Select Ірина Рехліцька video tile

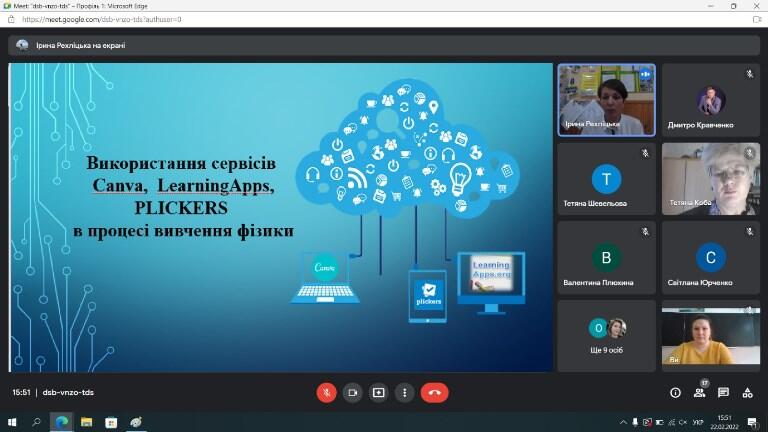coord(606,100)
